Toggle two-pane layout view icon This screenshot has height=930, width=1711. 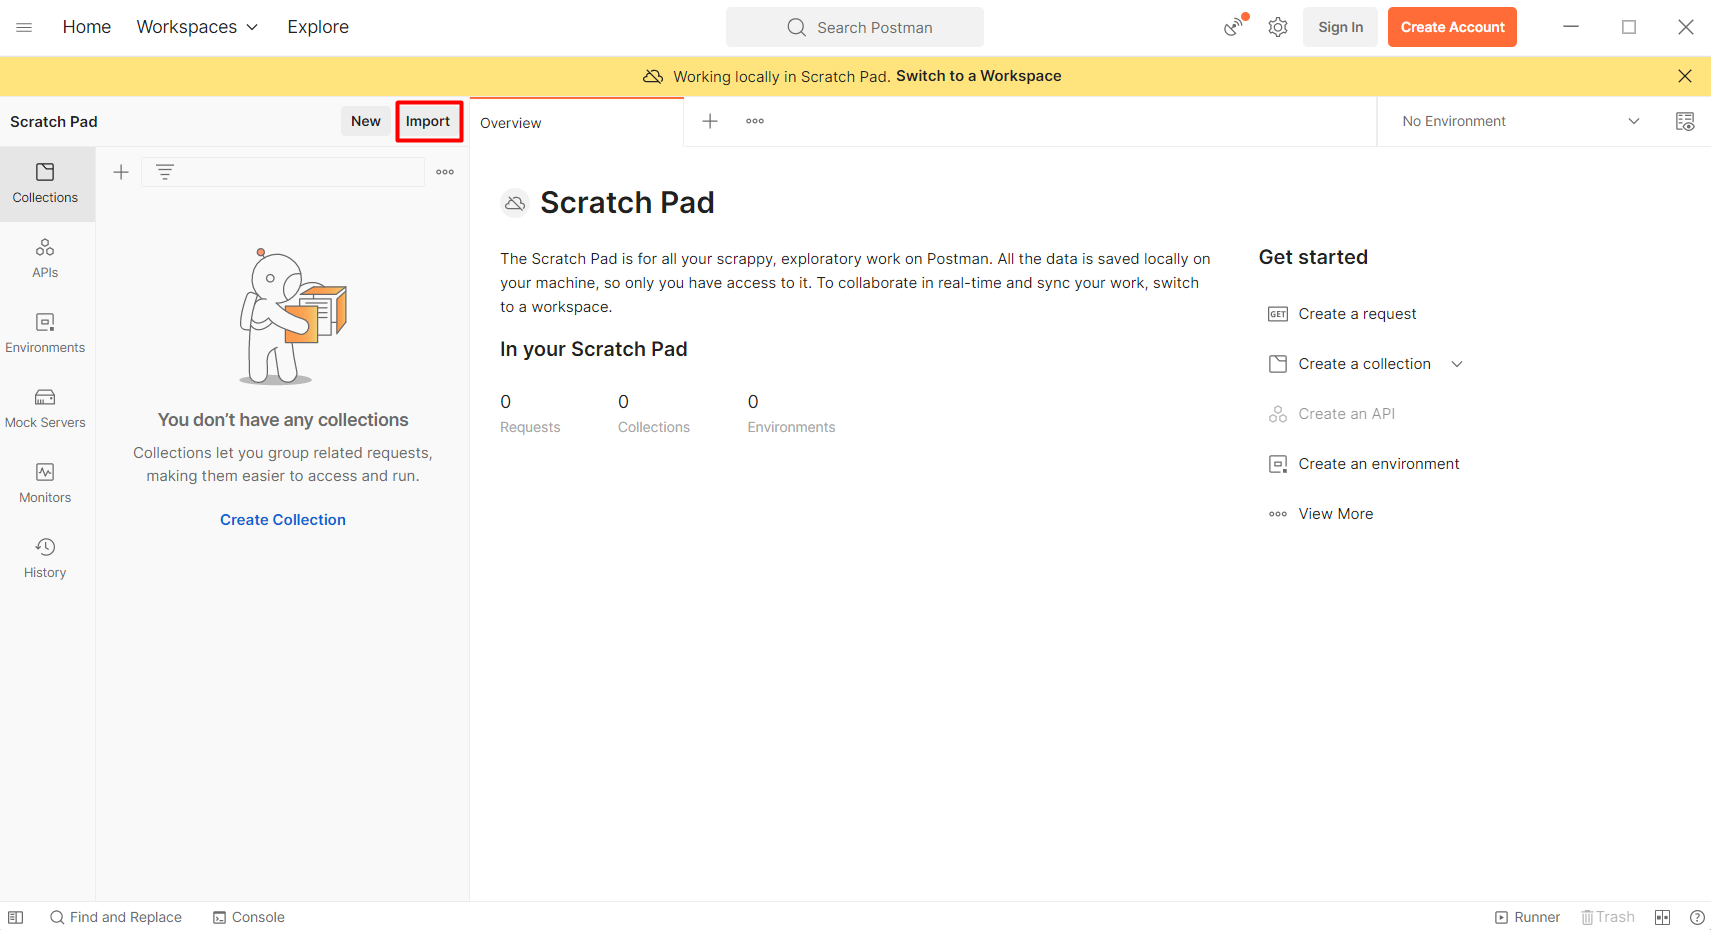[x=1662, y=917]
